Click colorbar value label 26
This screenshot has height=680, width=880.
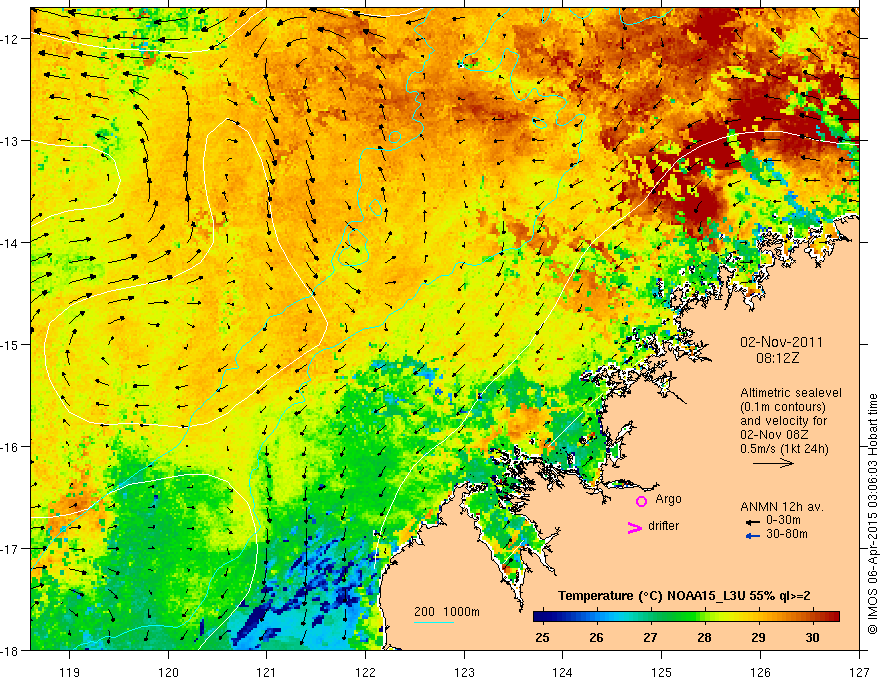tap(596, 637)
